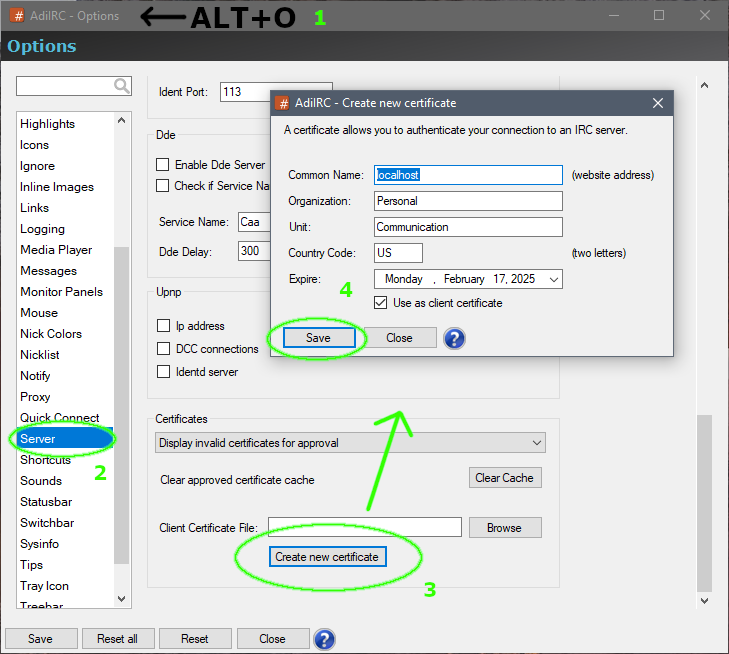Open Sysinfo options
The image size is (729, 654).
tap(40, 543)
